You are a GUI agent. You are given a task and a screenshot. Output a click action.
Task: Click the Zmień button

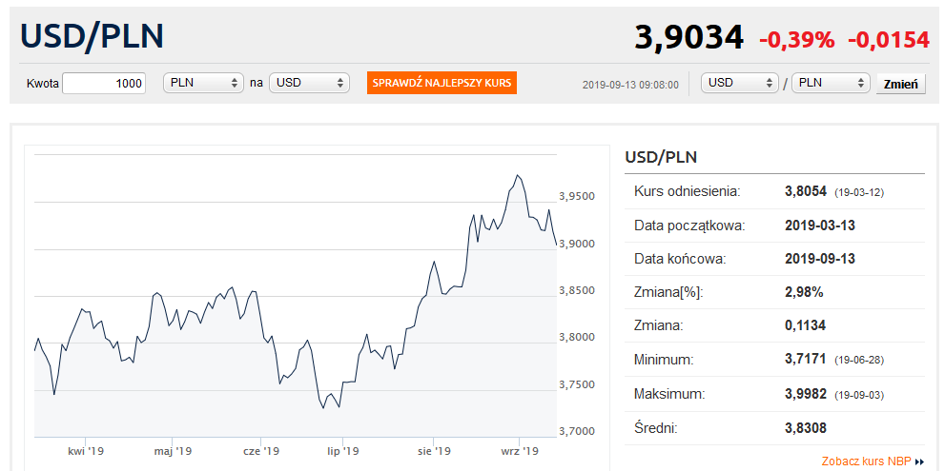click(x=900, y=84)
